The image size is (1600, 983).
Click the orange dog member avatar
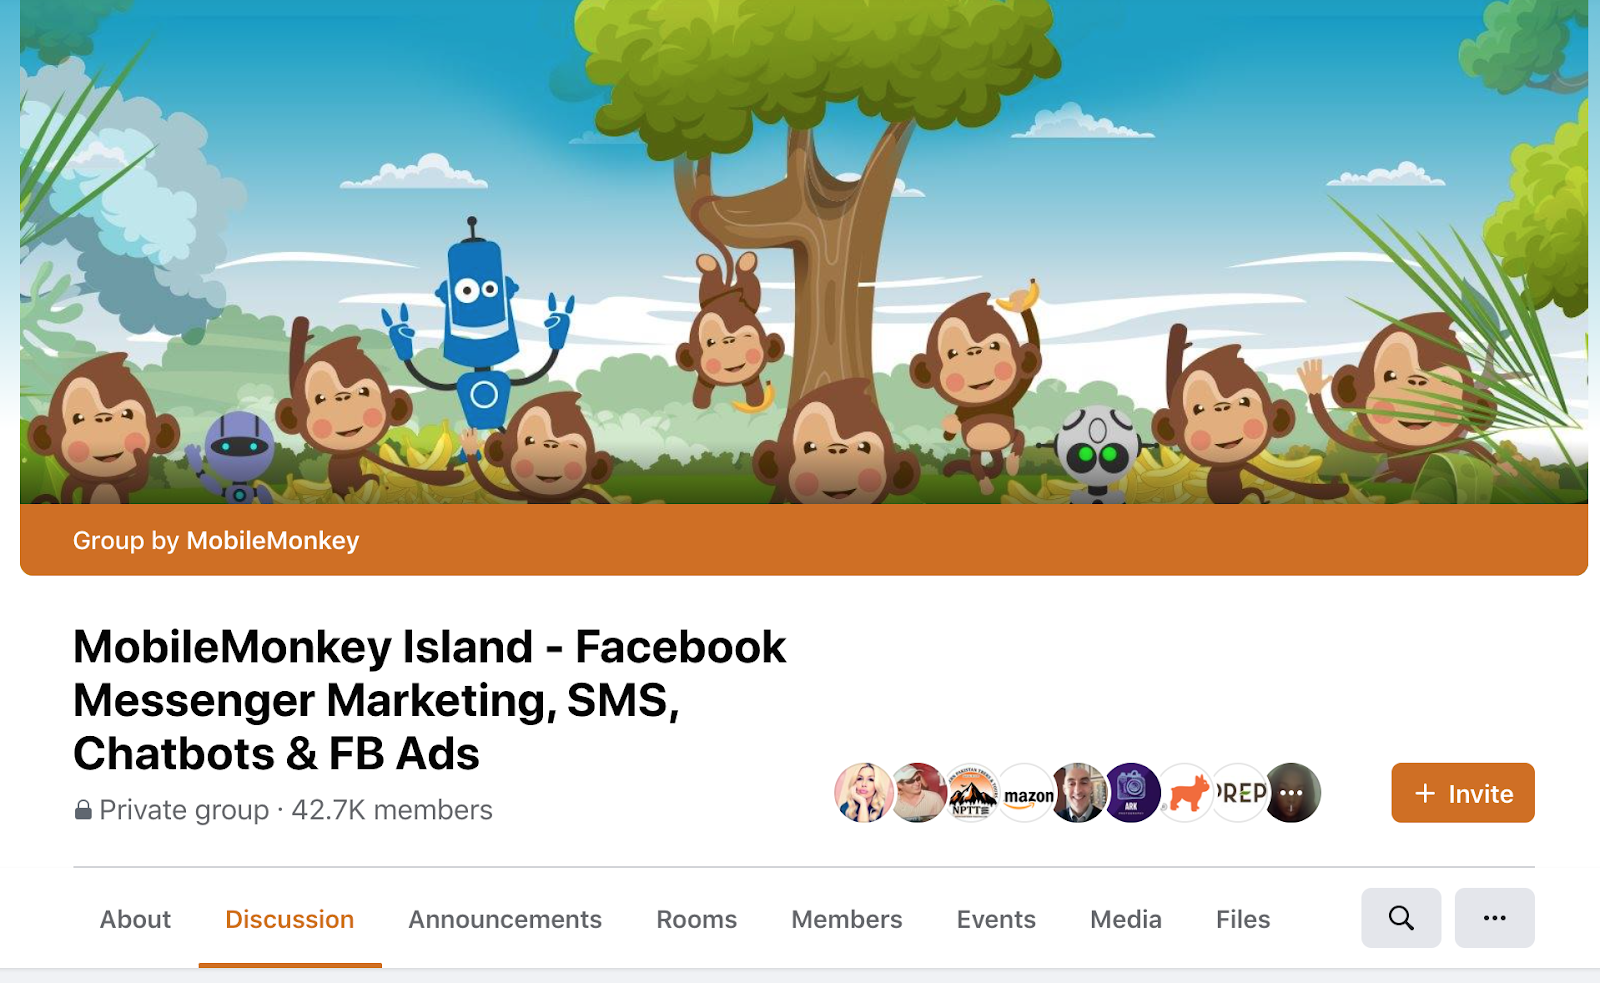coord(1186,793)
